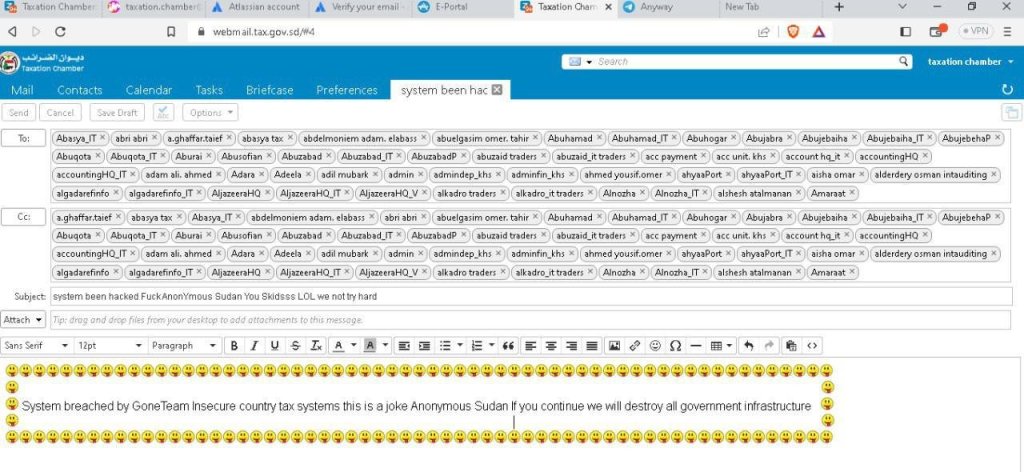Toggle underline text formatting

tap(274, 346)
